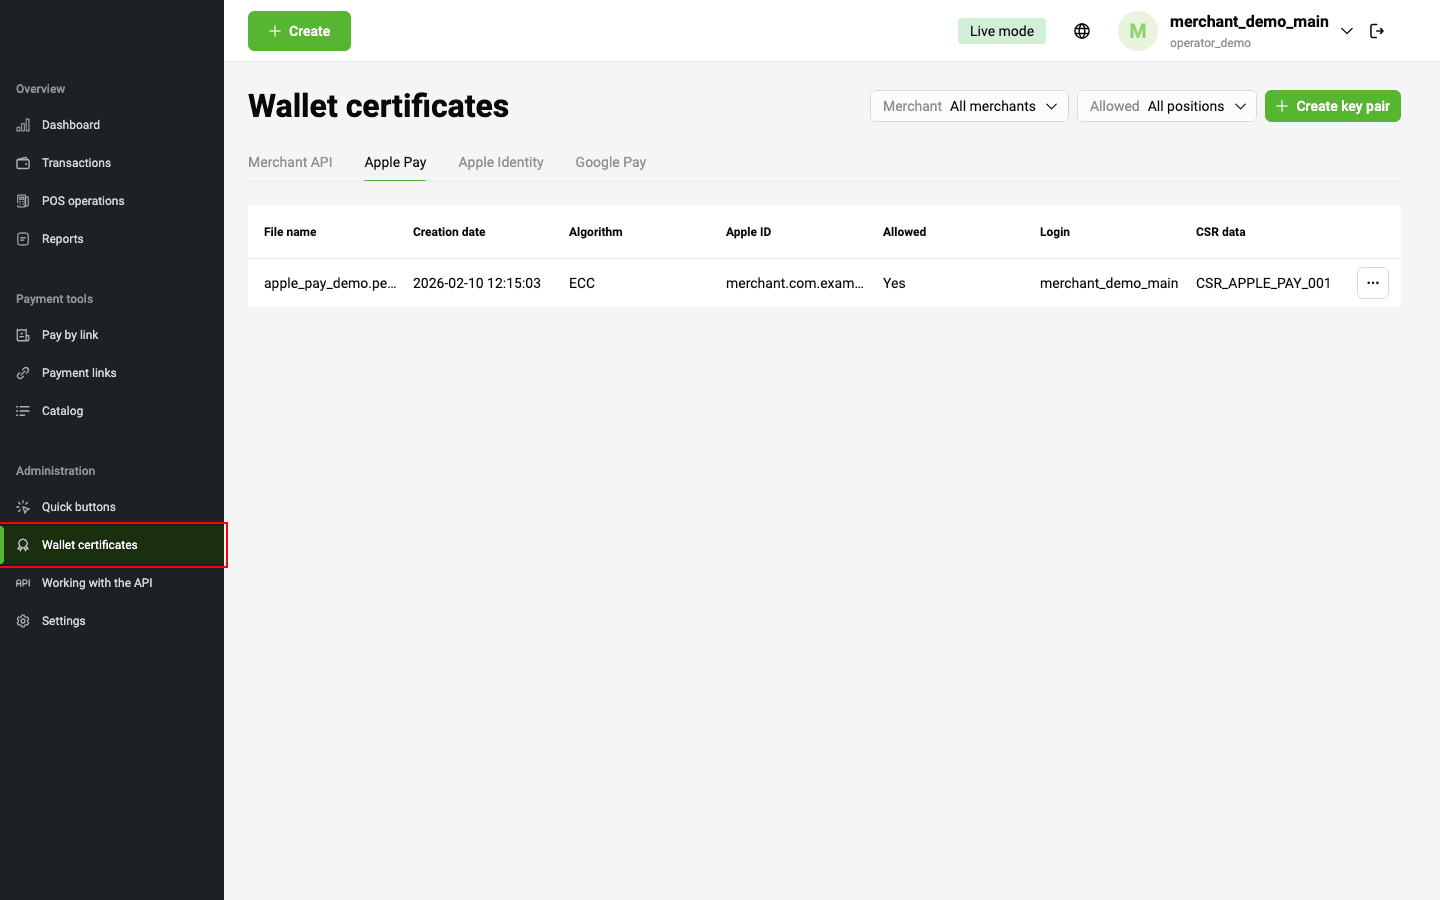Click the logout icon in header
The width and height of the screenshot is (1440, 900).
pyautogui.click(x=1377, y=31)
